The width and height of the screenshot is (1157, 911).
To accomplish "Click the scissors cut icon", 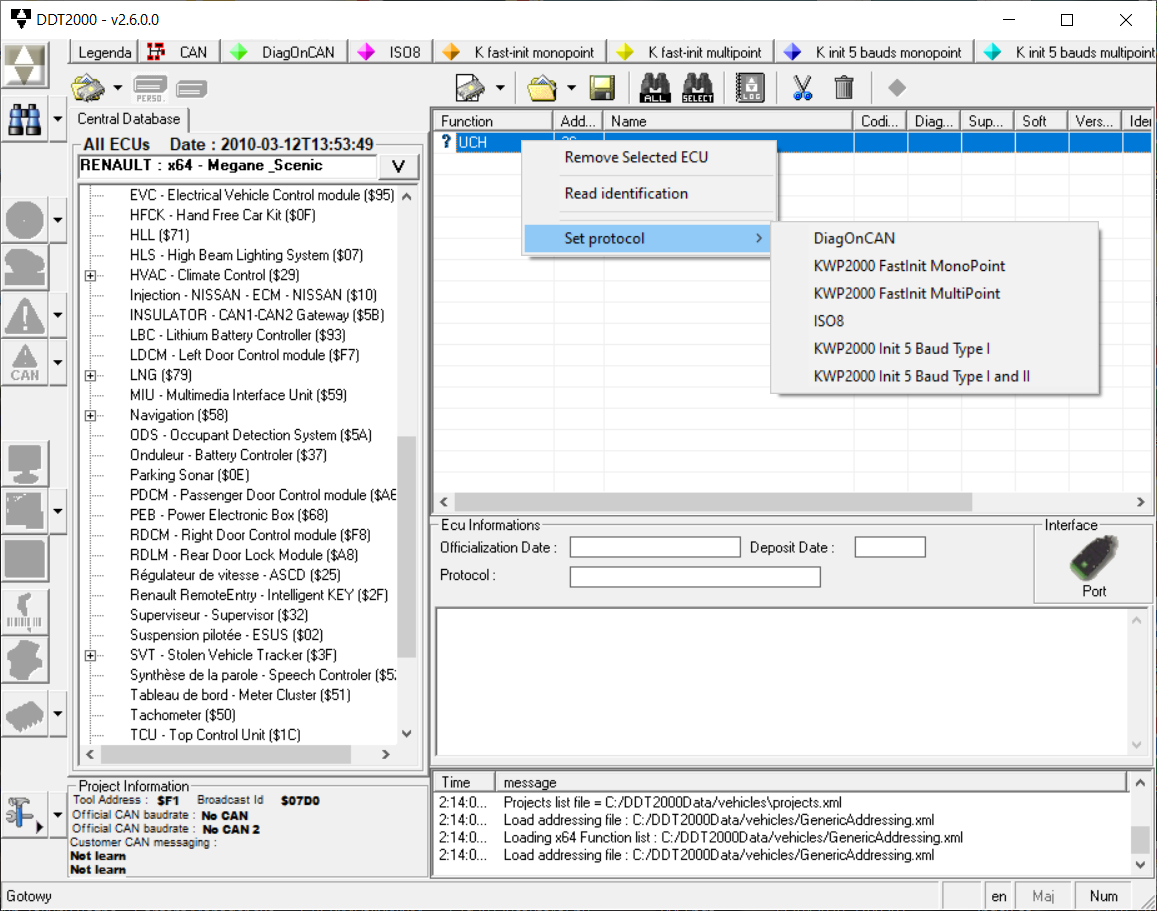I will click(802, 88).
